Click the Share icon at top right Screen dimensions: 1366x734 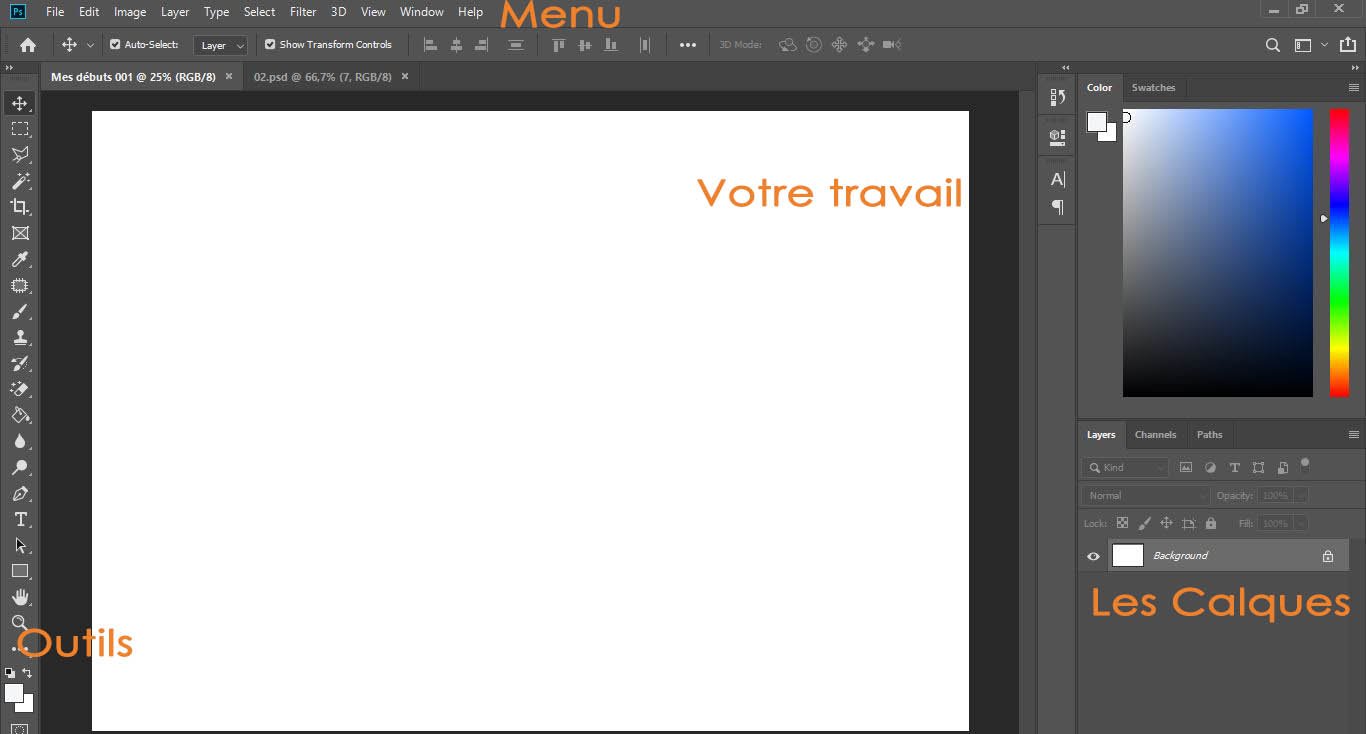(x=1348, y=45)
